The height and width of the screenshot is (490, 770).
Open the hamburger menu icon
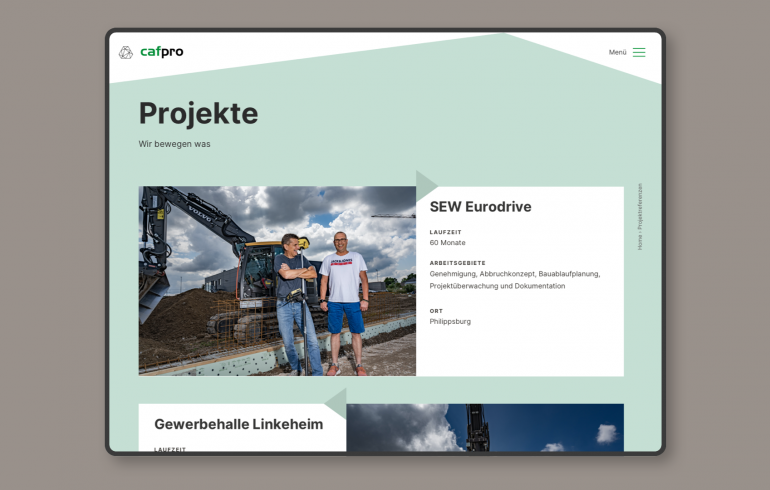639,52
